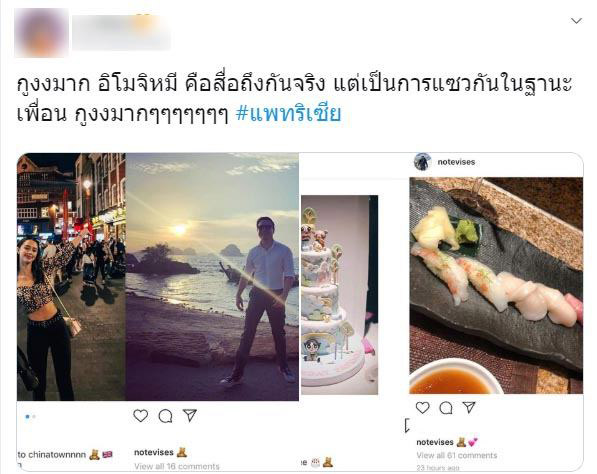This screenshot has width=597, height=474.
Task: Open comment bubble under sushi photo
Action: (445, 408)
